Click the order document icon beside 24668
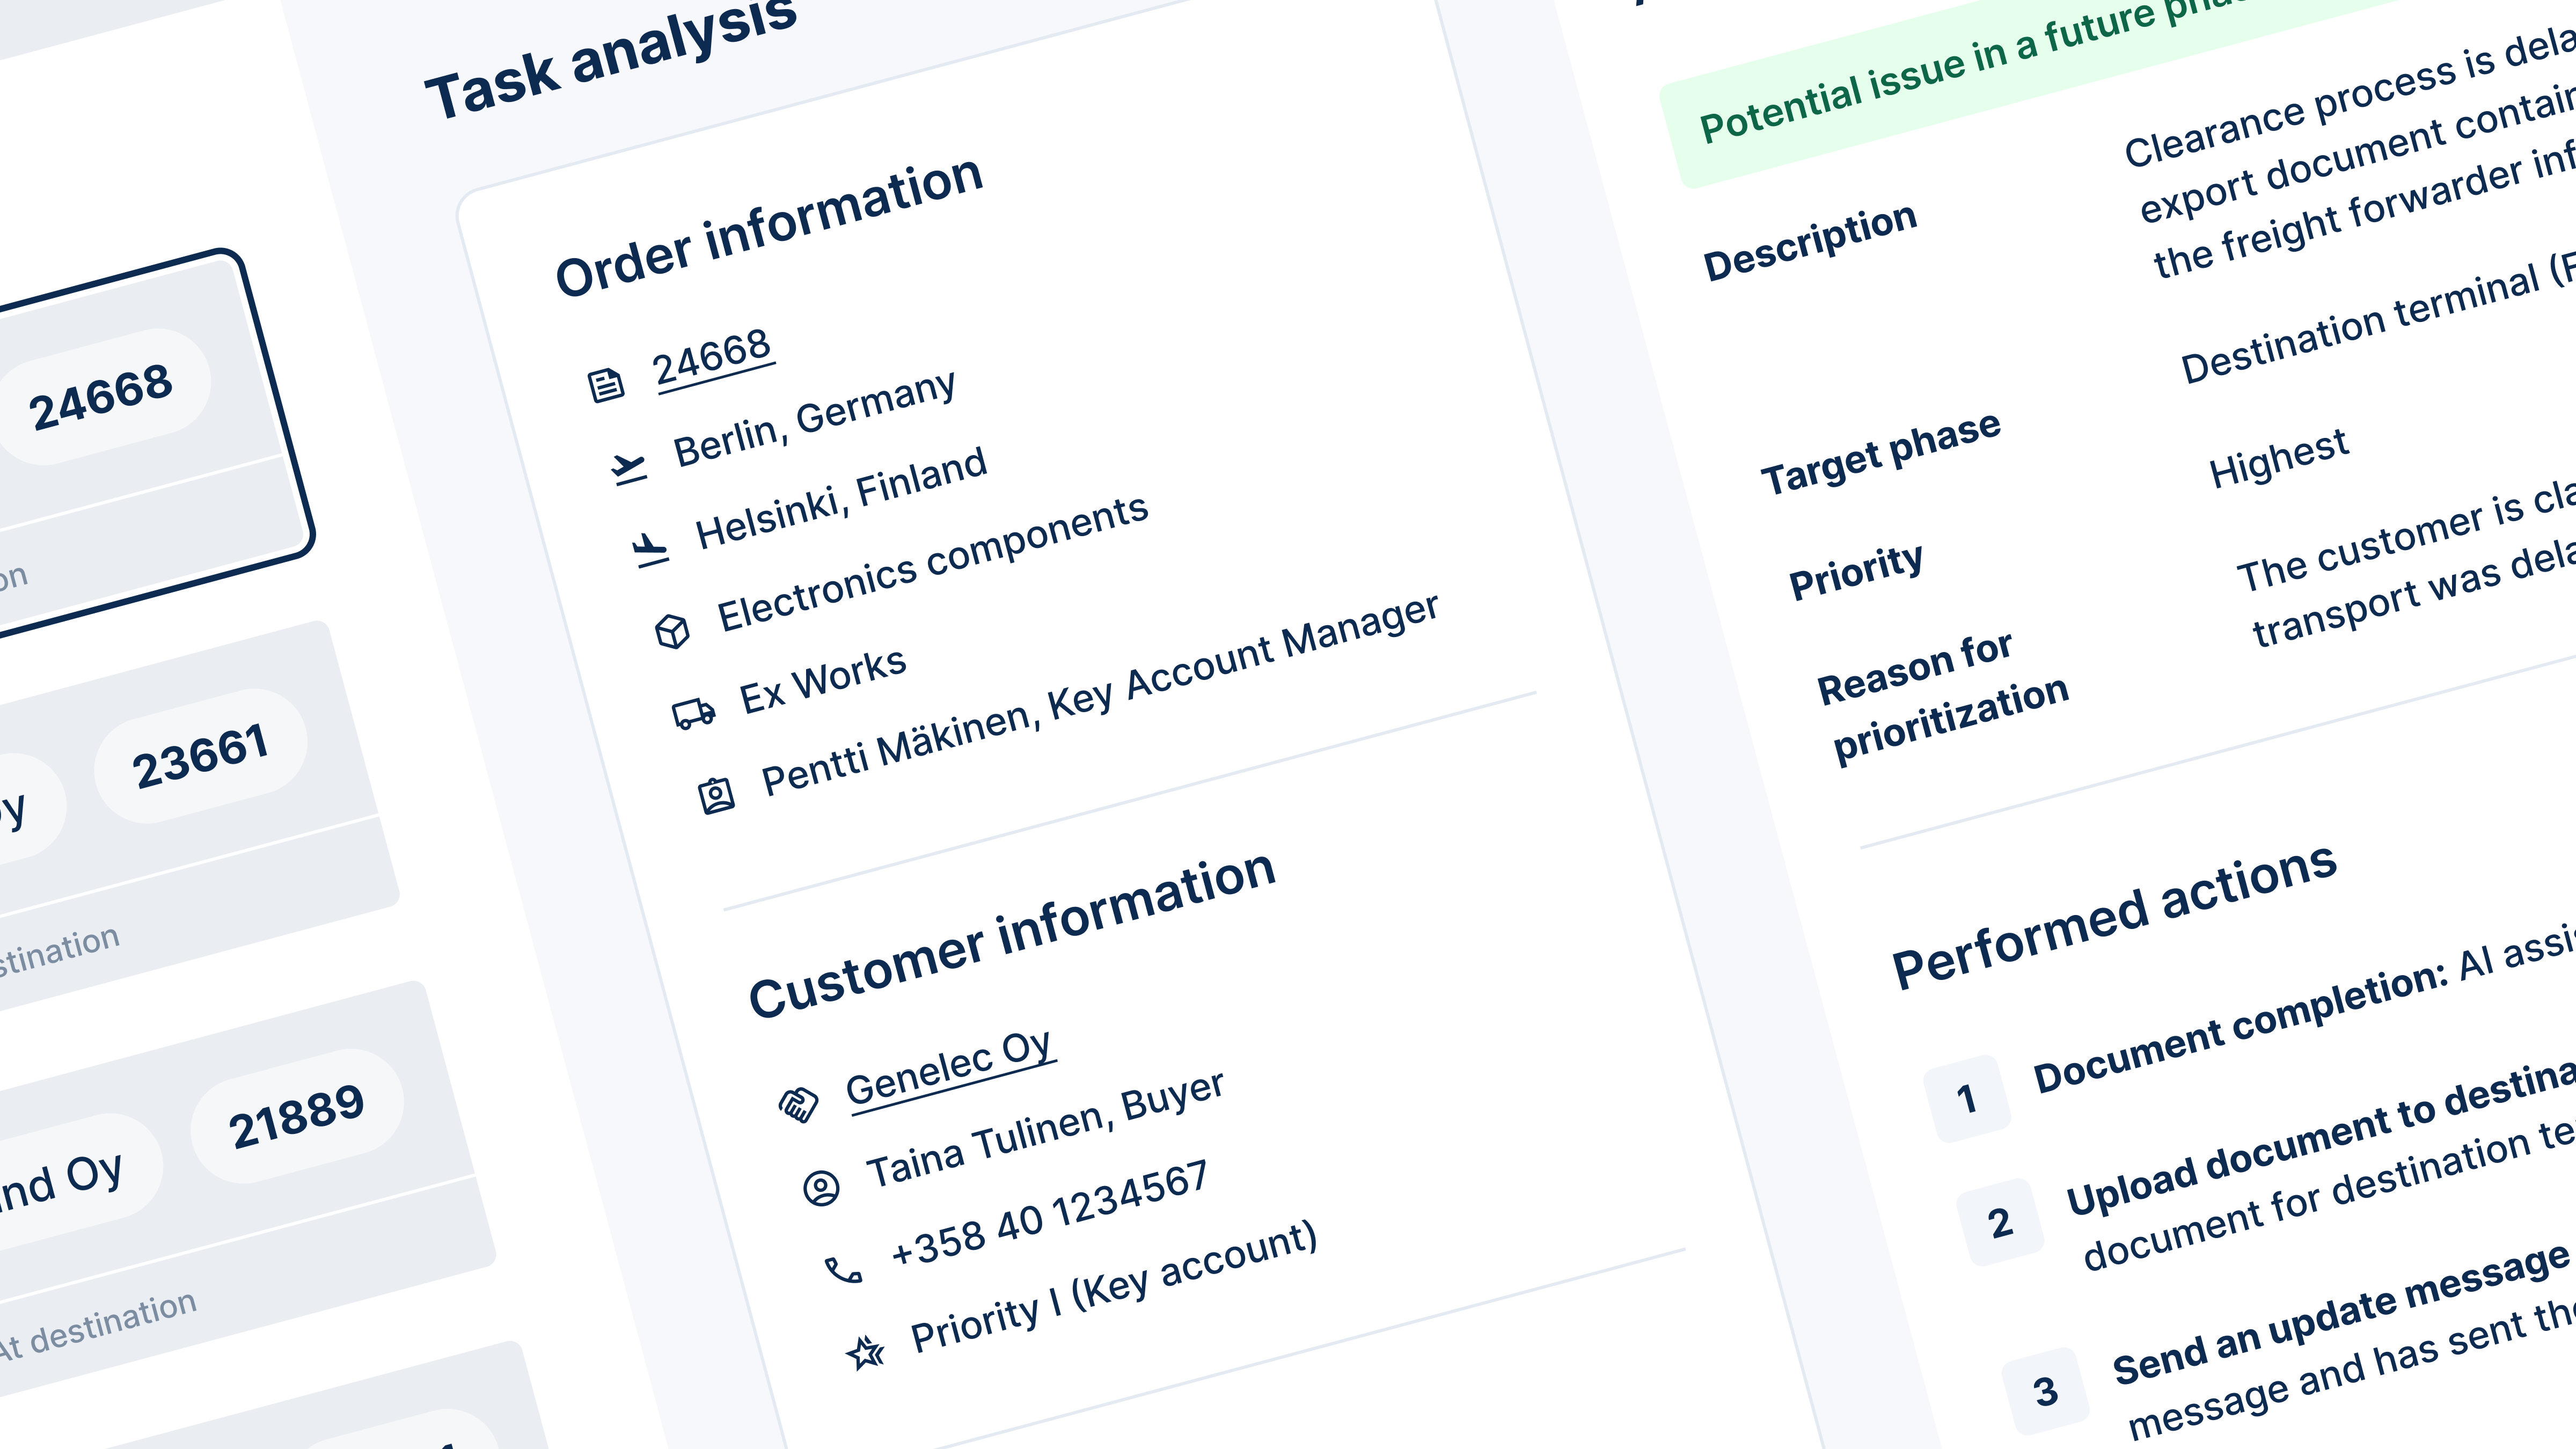2576x1449 pixels. tap(605, 384)
